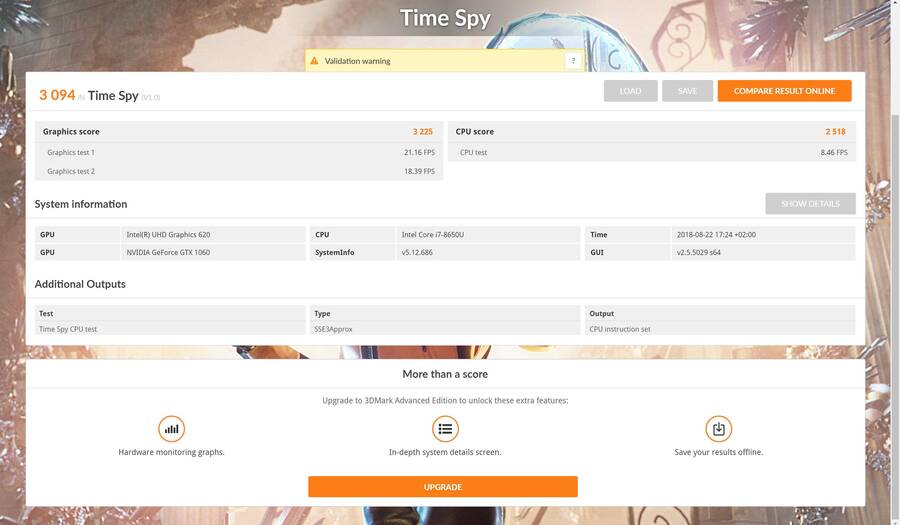
Task: Click the SSE3Approx type cell
Action: pyautogui.click(x=445, y=329)
